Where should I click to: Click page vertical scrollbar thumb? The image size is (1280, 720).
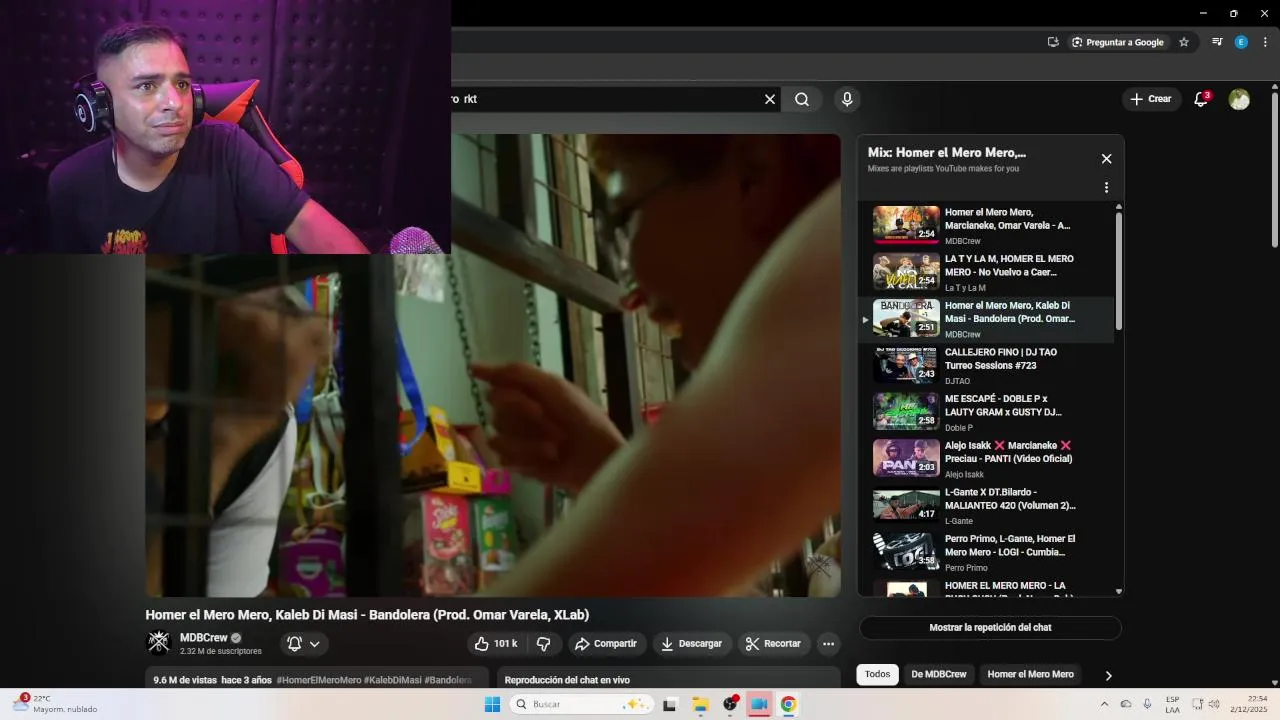(x=1275, y=170)
